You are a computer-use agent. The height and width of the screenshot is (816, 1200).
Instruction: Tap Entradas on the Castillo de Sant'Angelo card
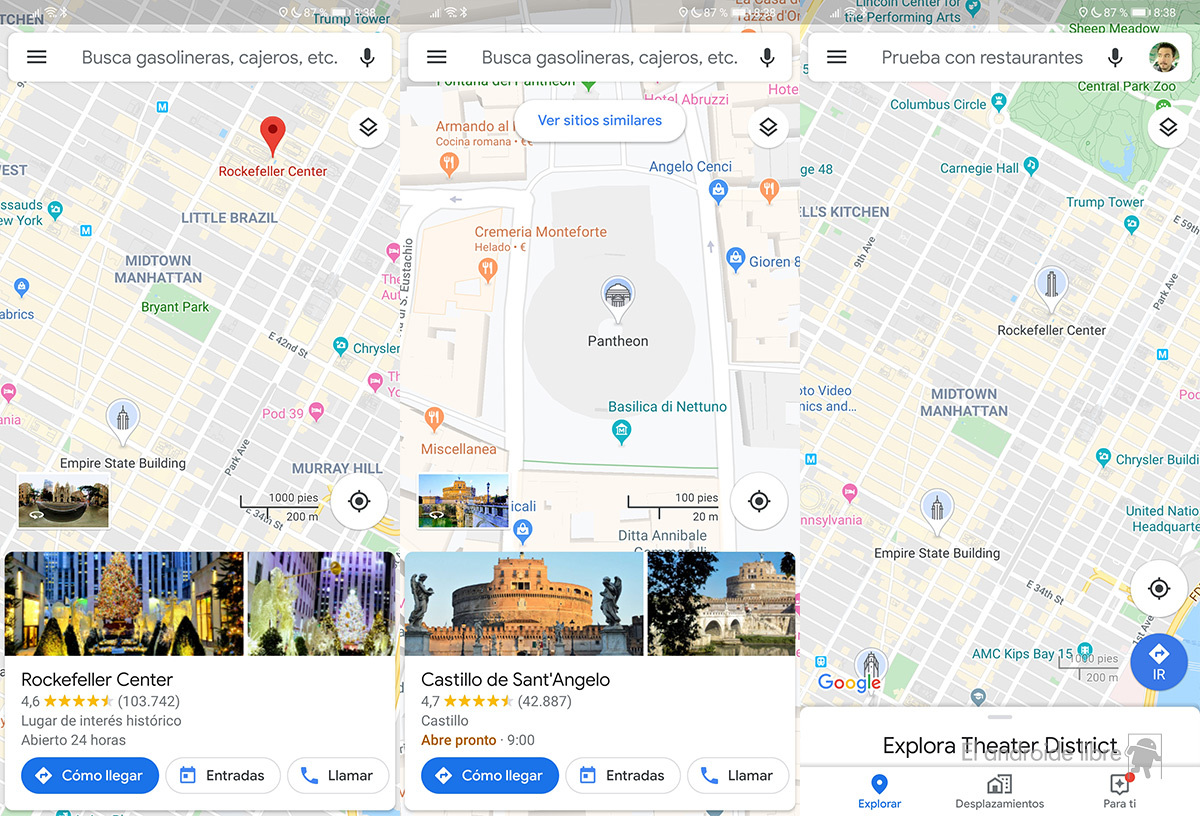point(623,775)
